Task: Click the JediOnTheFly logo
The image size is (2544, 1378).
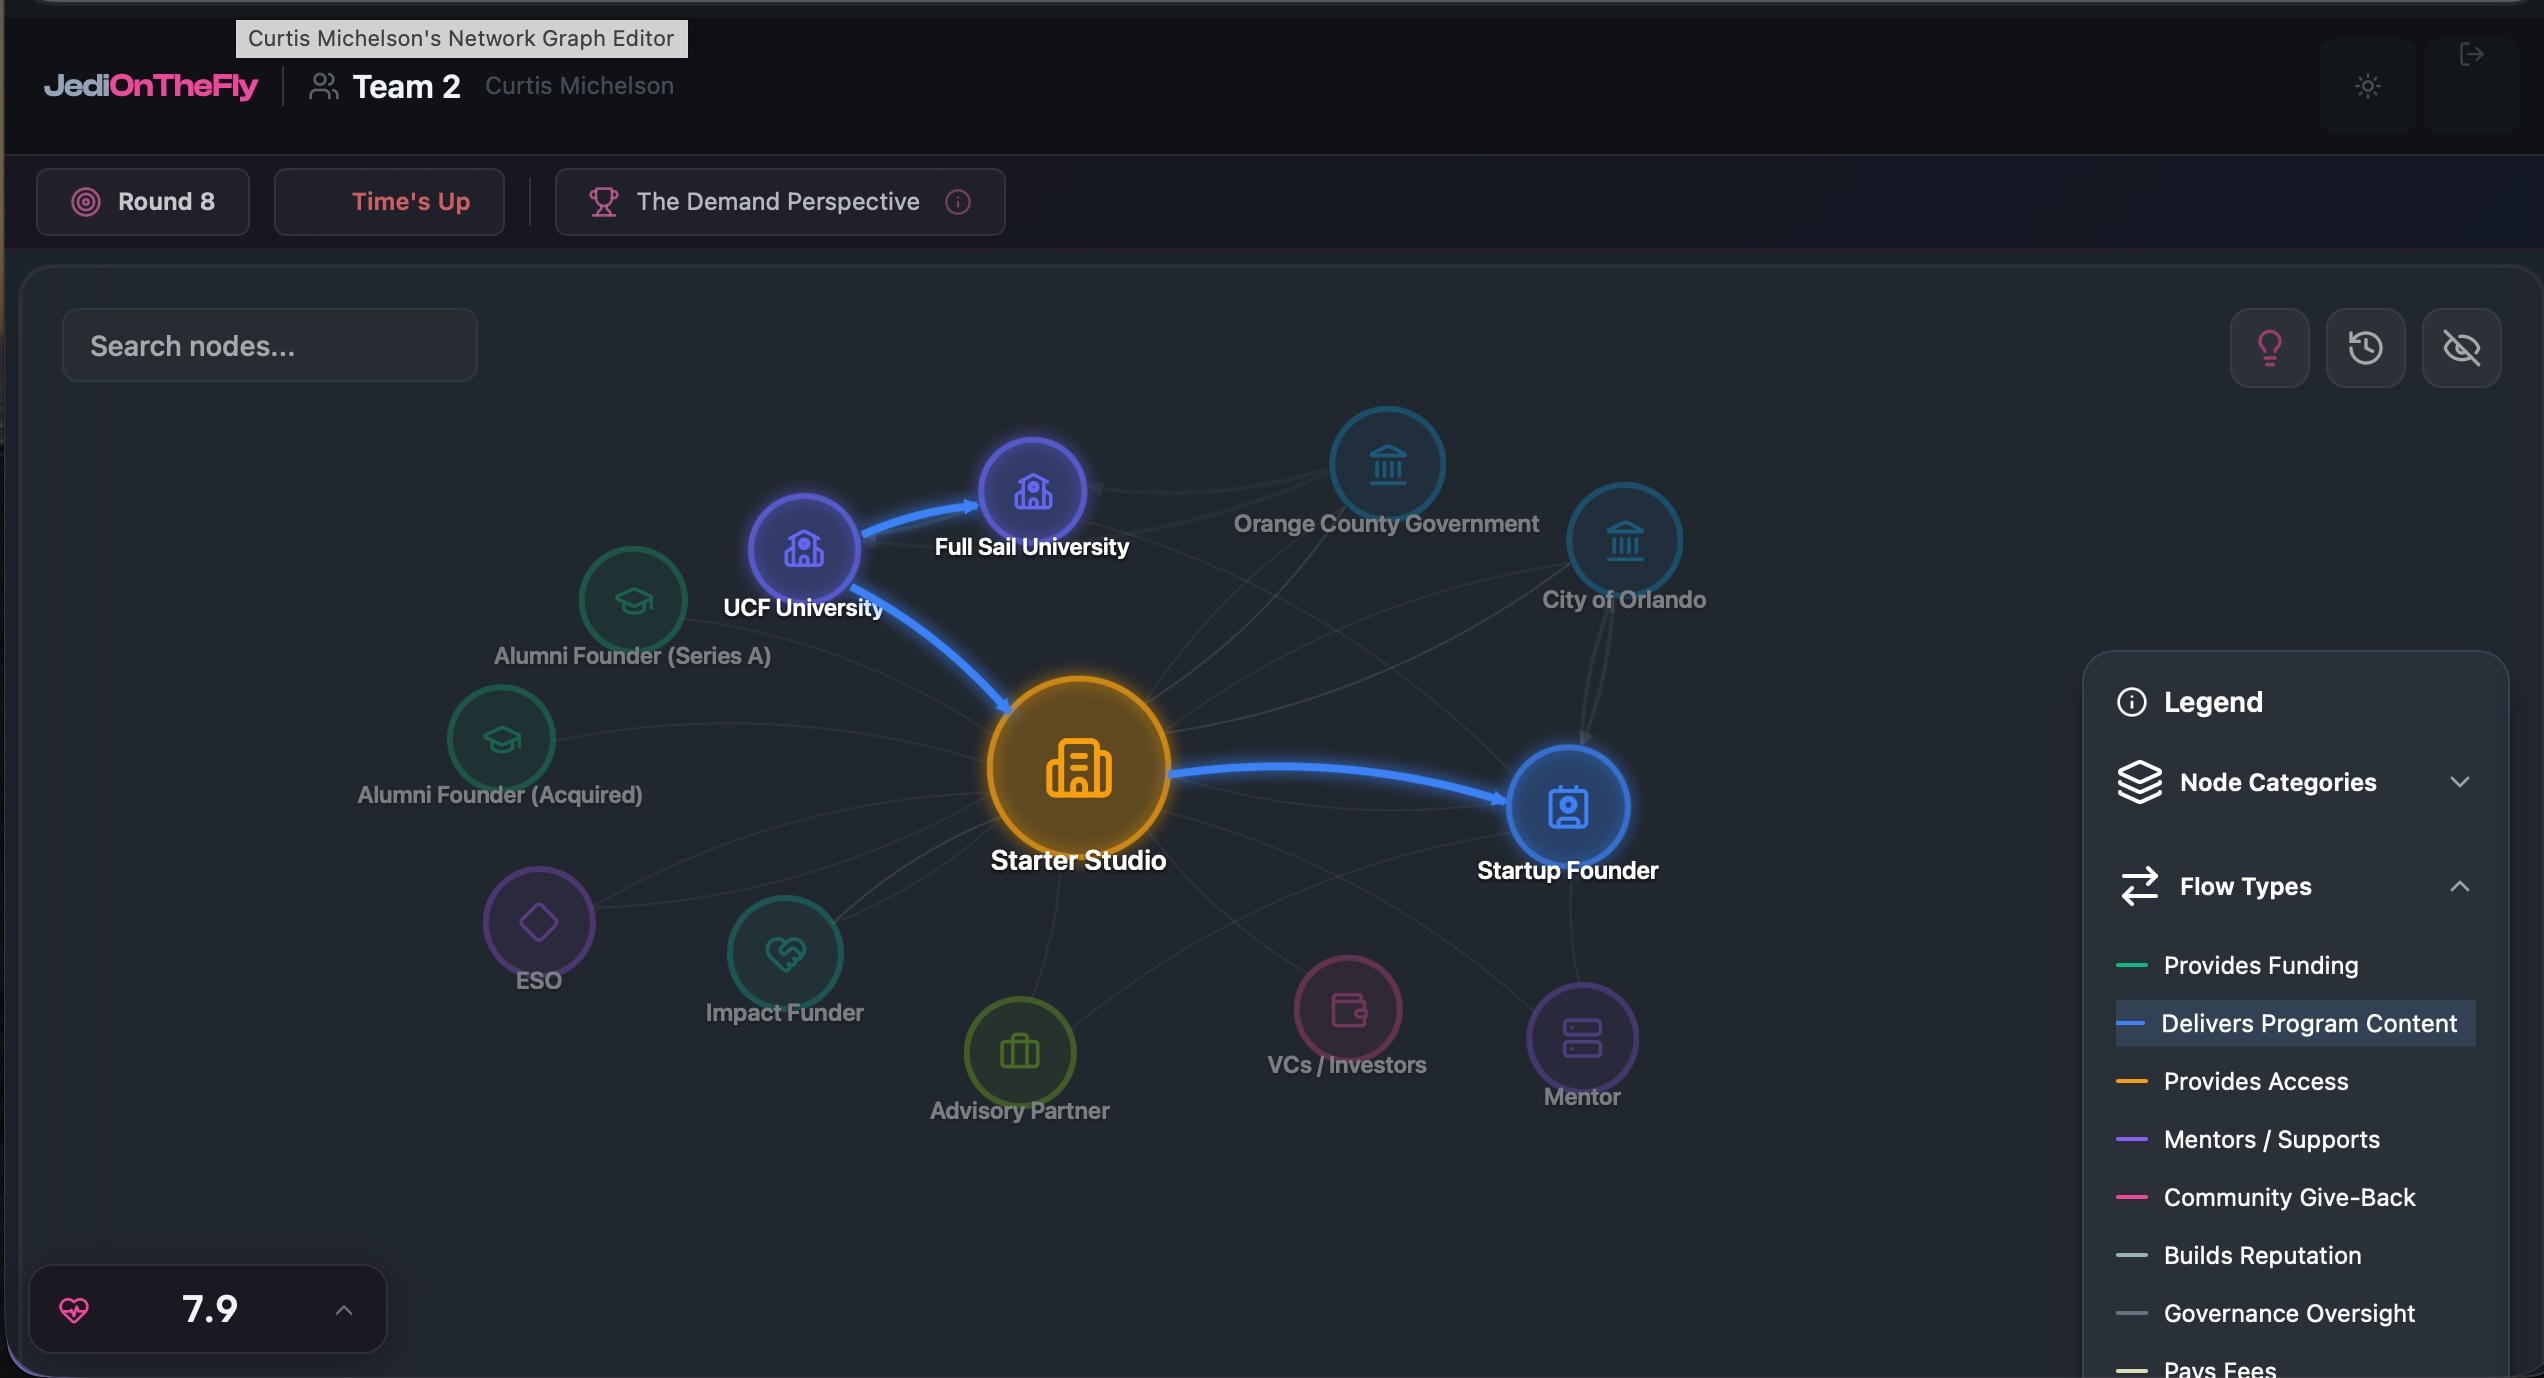Action: click(151, 86)
